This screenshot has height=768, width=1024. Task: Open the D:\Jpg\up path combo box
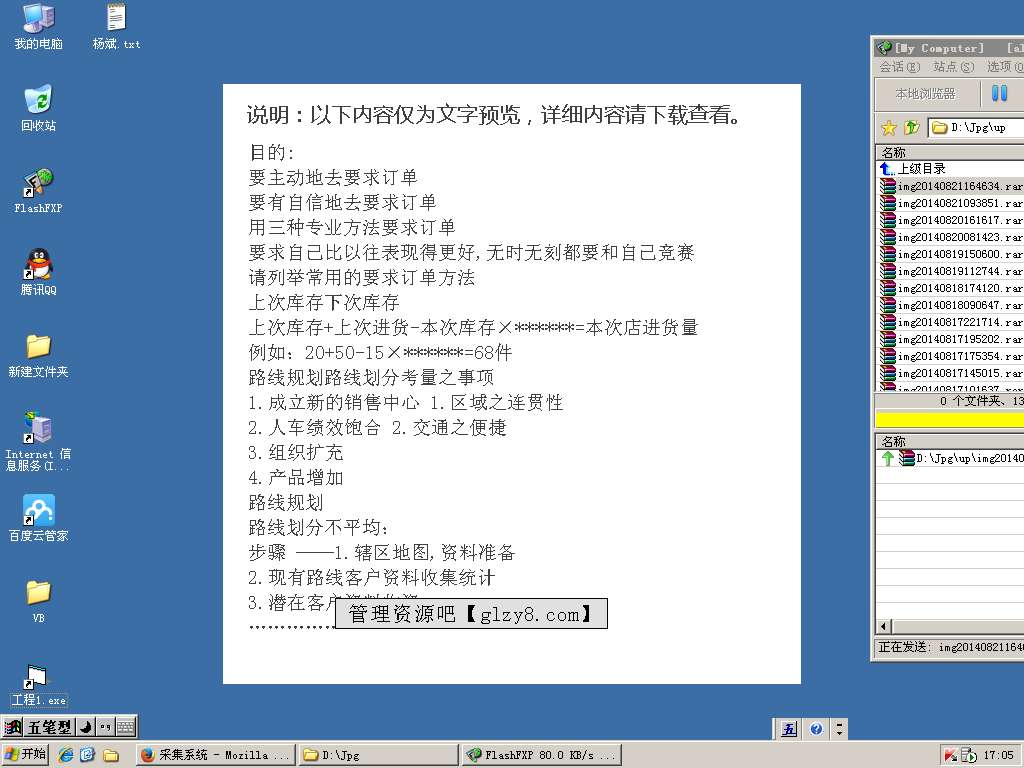pos(976,127)
